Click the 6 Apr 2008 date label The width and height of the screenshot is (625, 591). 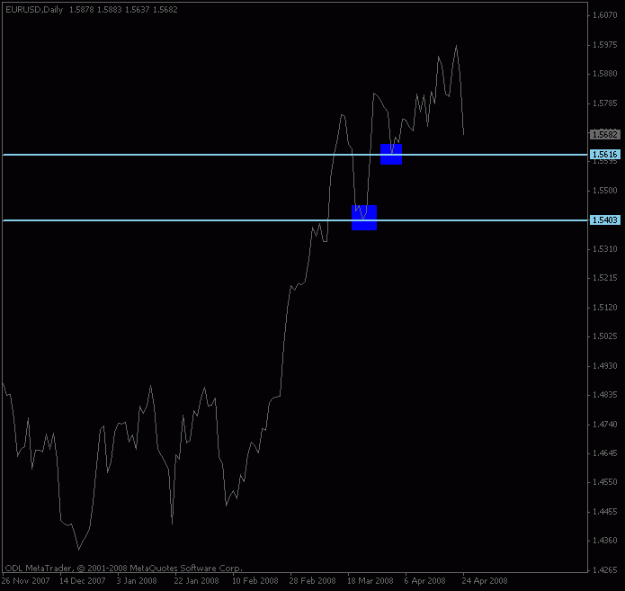(x=425, y=581)
